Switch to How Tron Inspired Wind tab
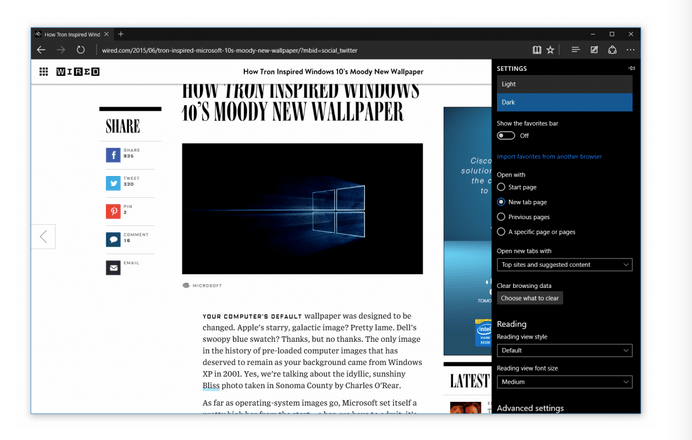Viewport: 692px width, 440px height. [71, 34]
